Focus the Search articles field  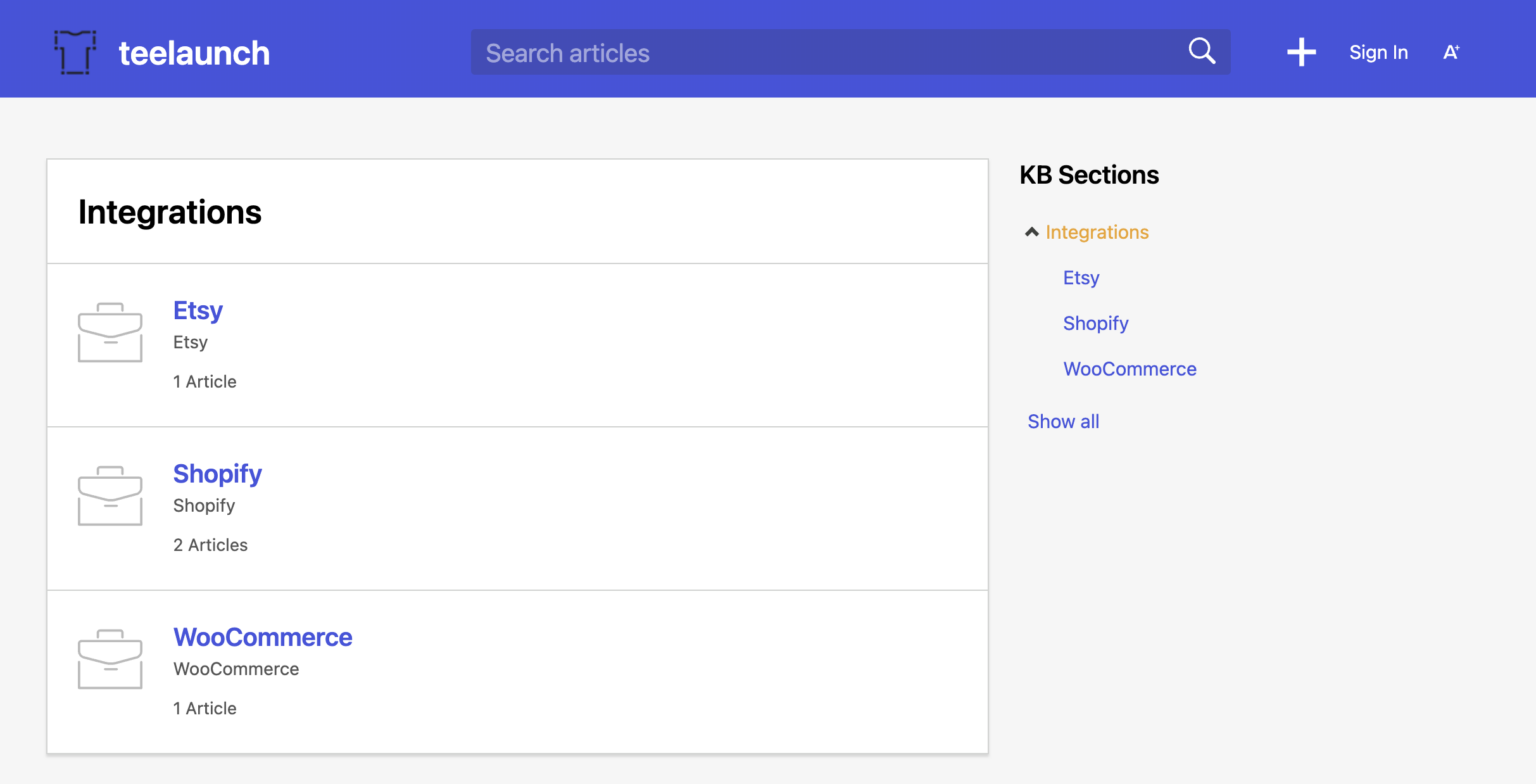click(830, 52)
